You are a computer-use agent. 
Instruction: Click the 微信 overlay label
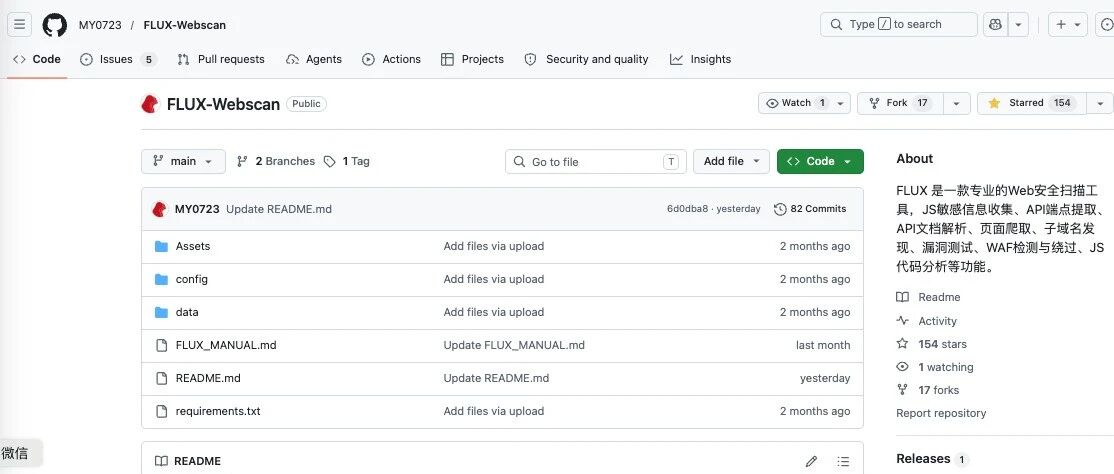pos(16,453)
